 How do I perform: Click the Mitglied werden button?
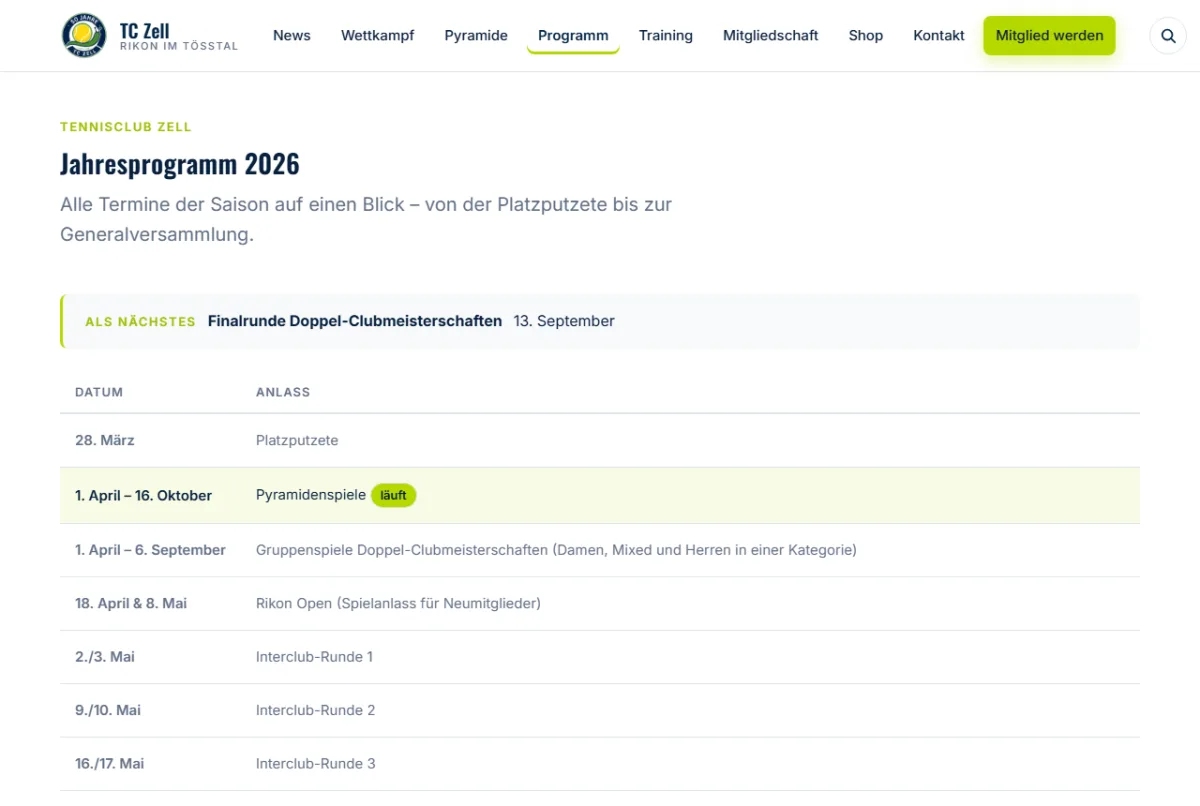coord(1049,35)
